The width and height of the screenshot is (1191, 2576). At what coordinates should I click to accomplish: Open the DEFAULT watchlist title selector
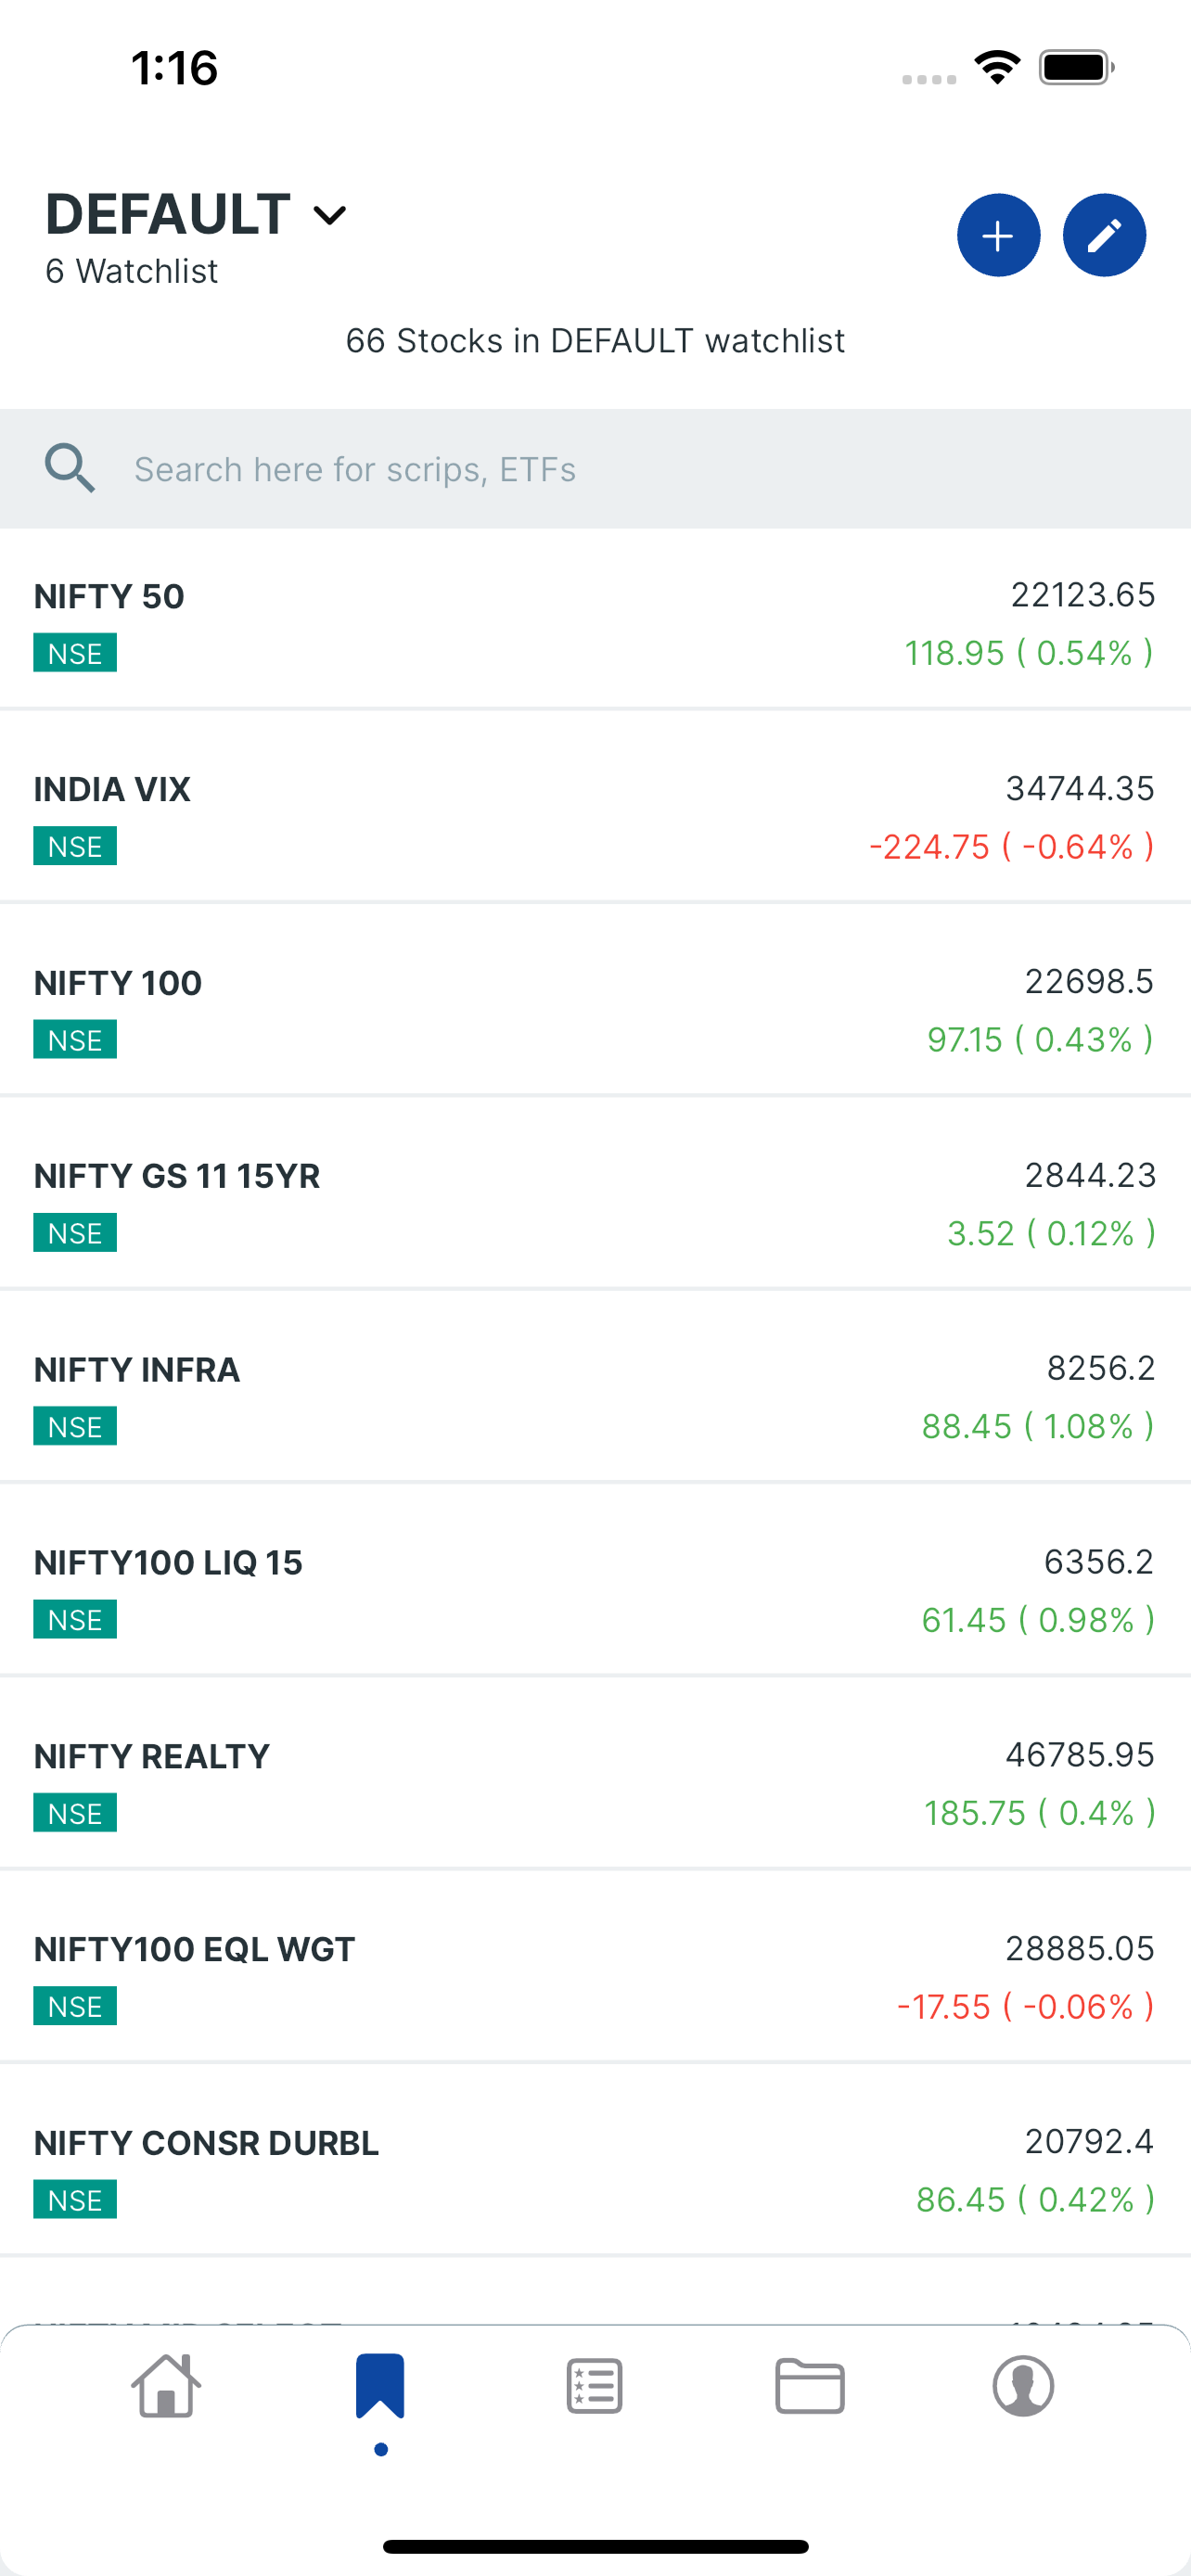[197, 214]
